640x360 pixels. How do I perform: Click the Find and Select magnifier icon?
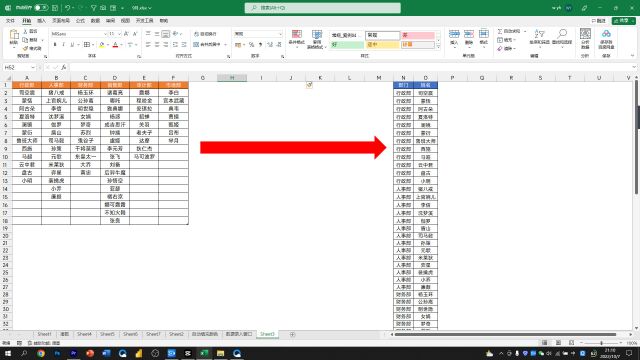coord(562,38)
